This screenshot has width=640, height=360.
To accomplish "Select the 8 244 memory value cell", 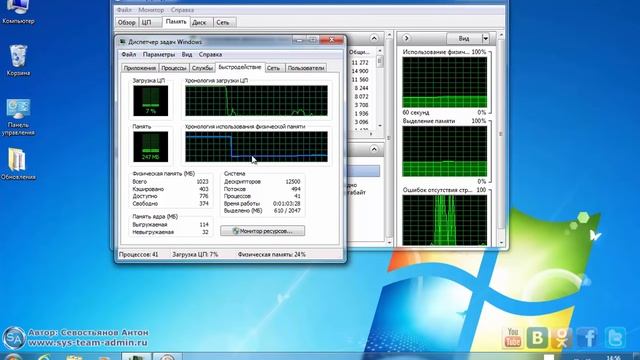I will [361, 88].
